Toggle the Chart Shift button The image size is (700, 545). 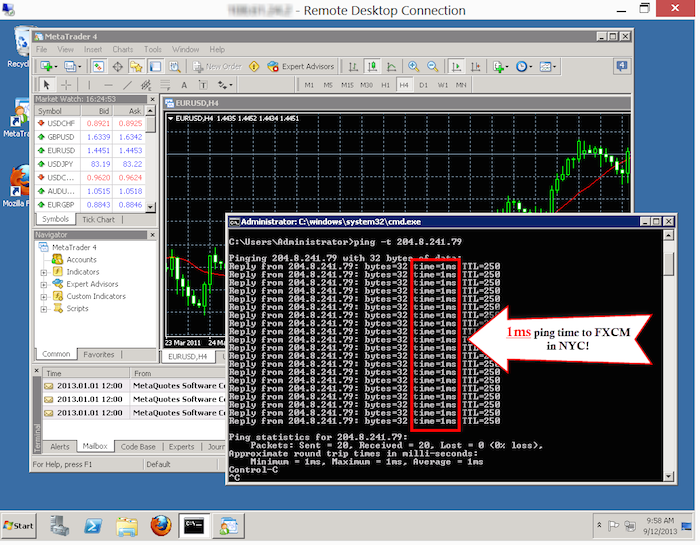pos(475,67)
